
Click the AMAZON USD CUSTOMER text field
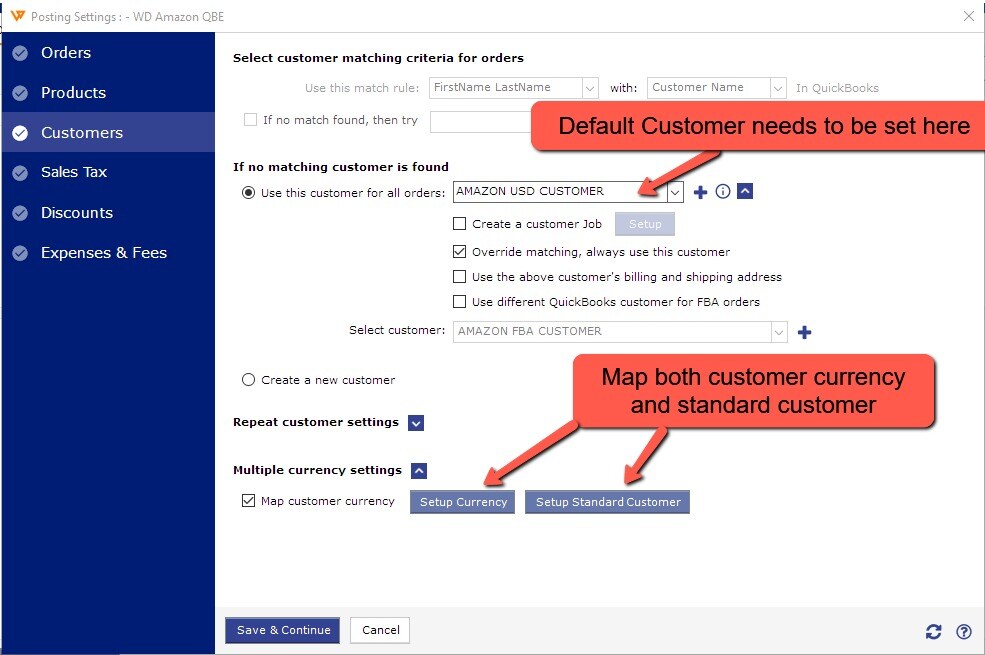[560, 192]
